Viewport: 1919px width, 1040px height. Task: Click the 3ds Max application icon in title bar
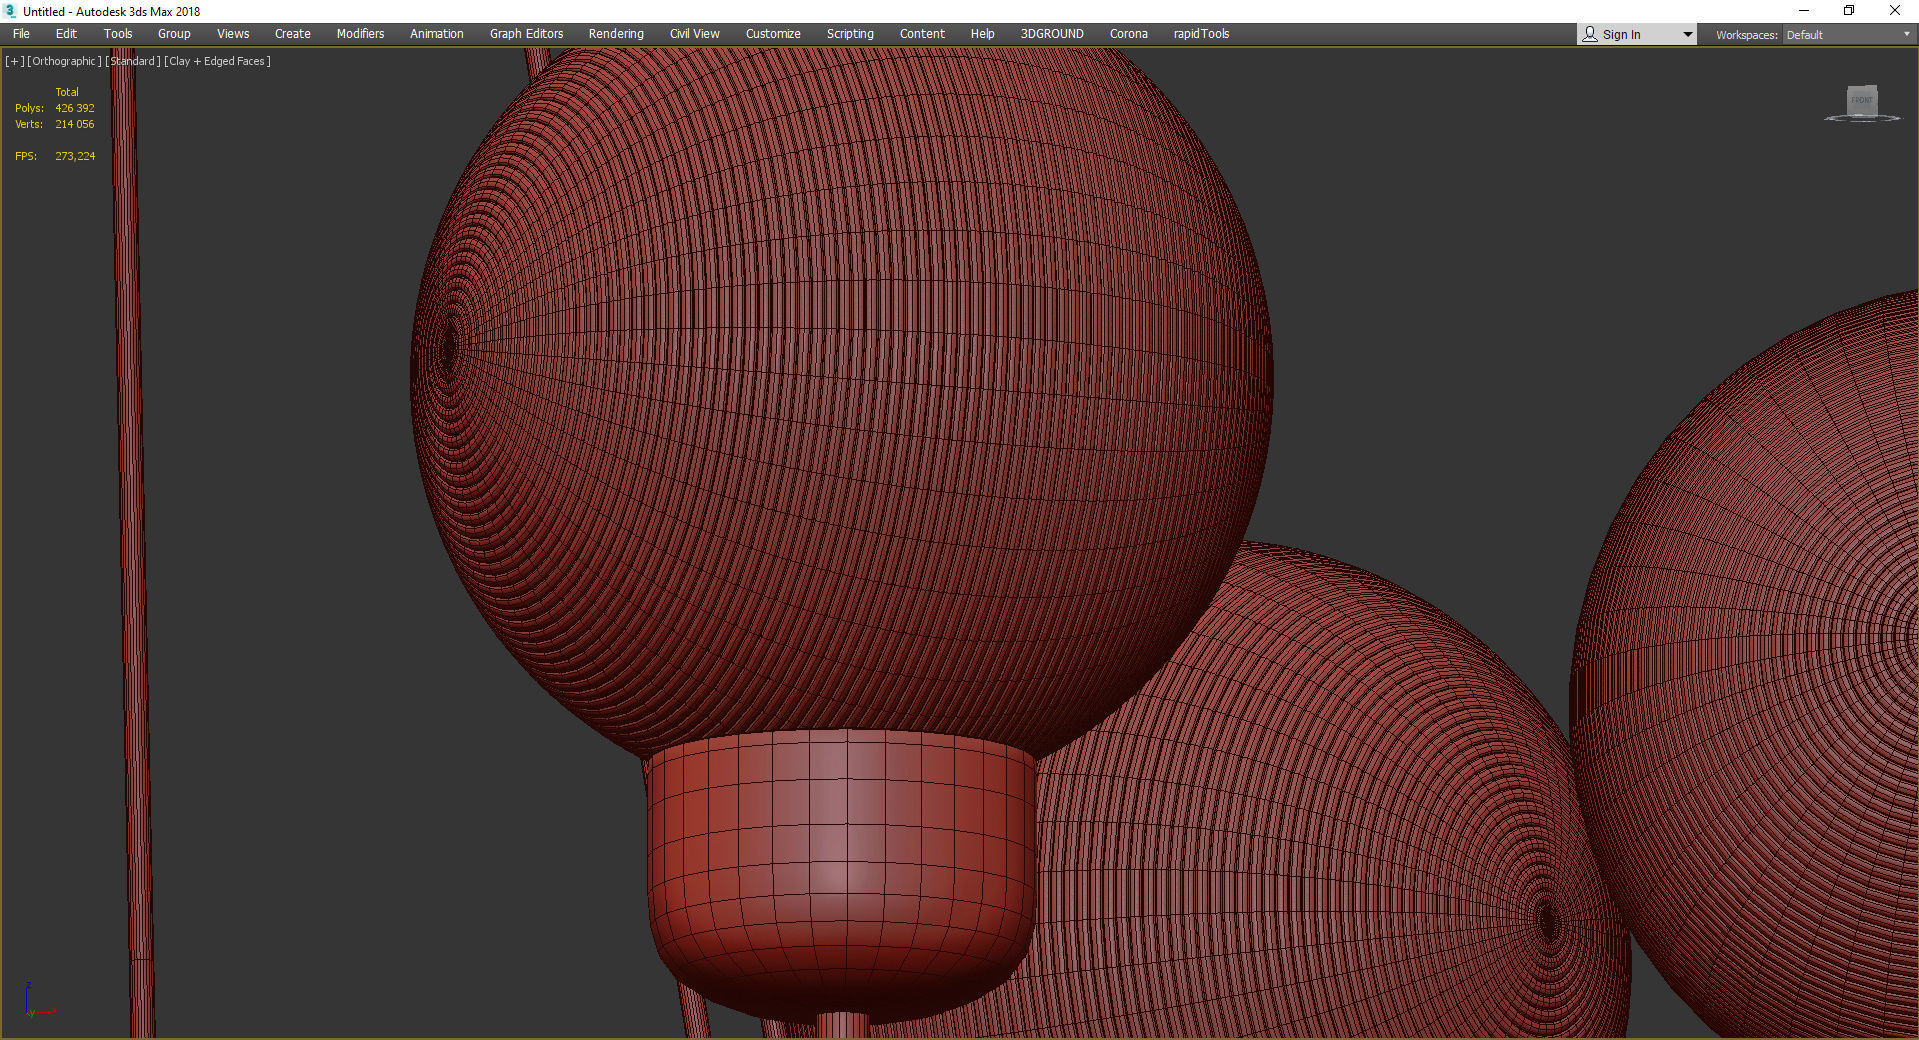coord(11,11)
